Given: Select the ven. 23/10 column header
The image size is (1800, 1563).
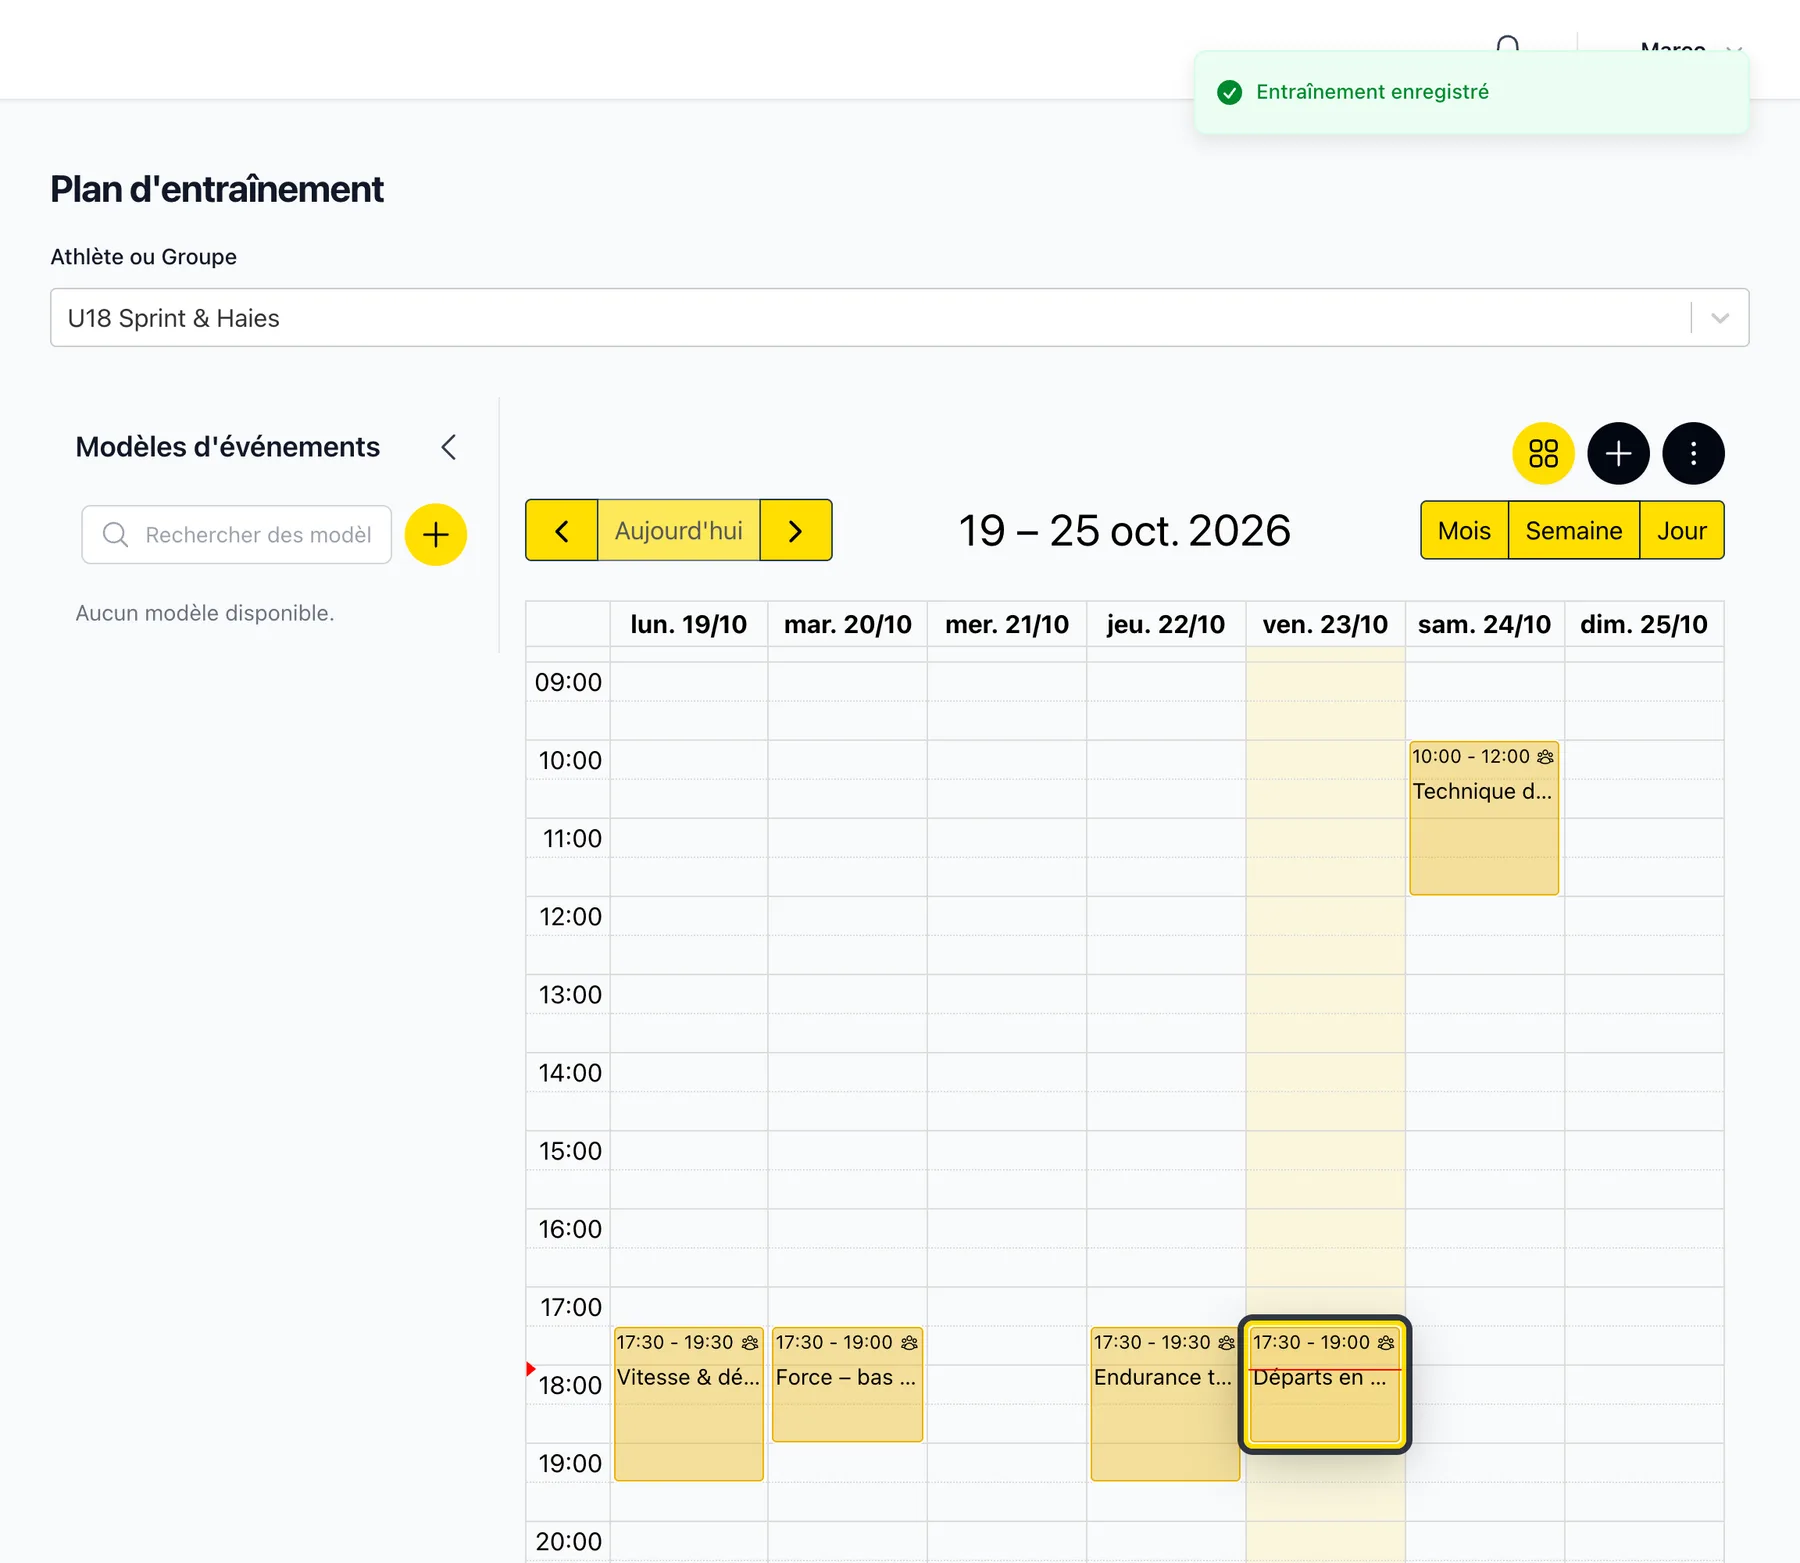Looking at the screenshot, I should [x=1325, y=624].
